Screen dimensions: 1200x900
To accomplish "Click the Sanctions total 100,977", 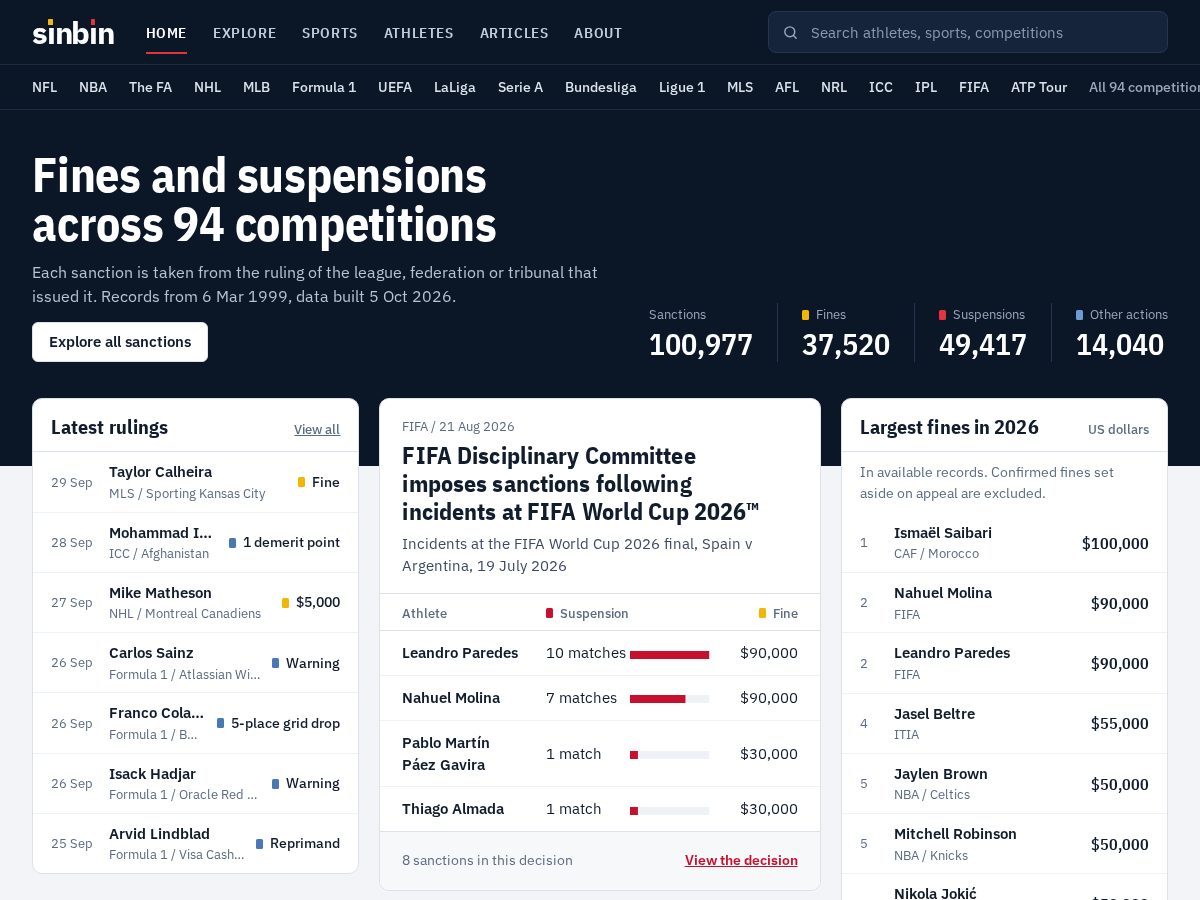I will [x=701, y=345].
